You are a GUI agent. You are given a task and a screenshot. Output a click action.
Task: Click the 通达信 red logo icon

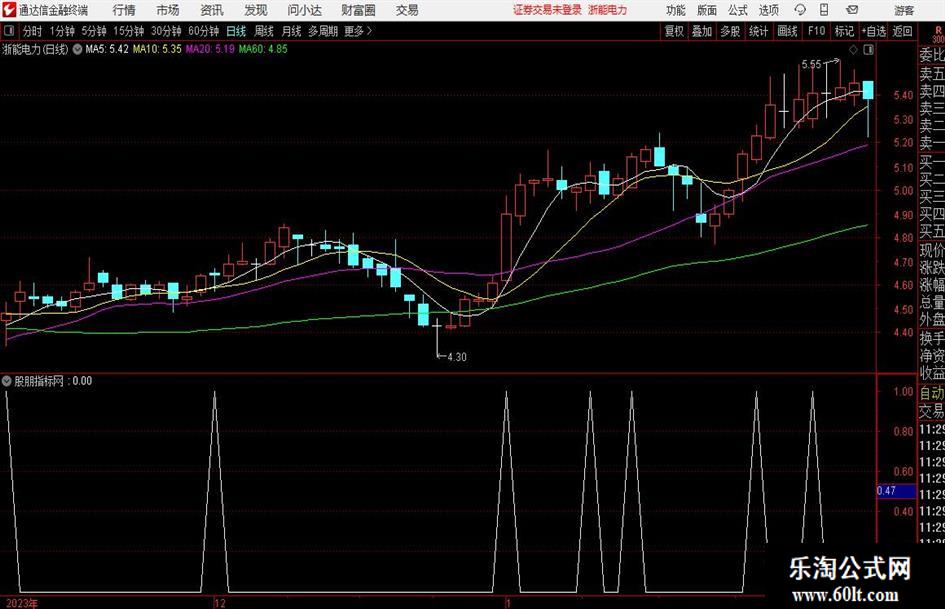point(9,10)
